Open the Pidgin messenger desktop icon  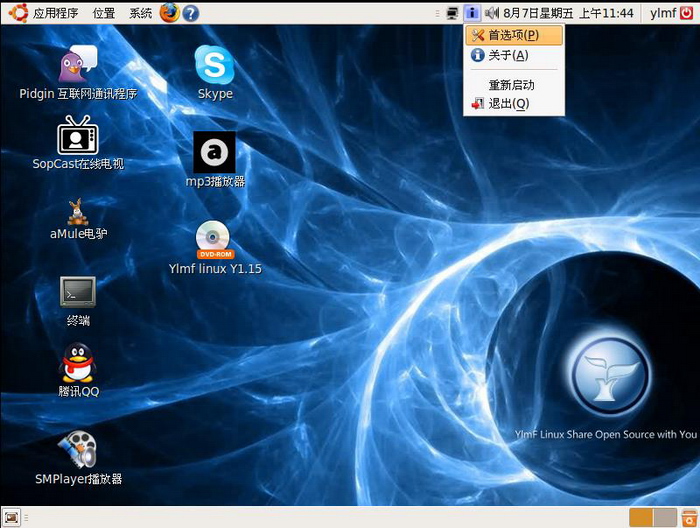tap(77, 64)
